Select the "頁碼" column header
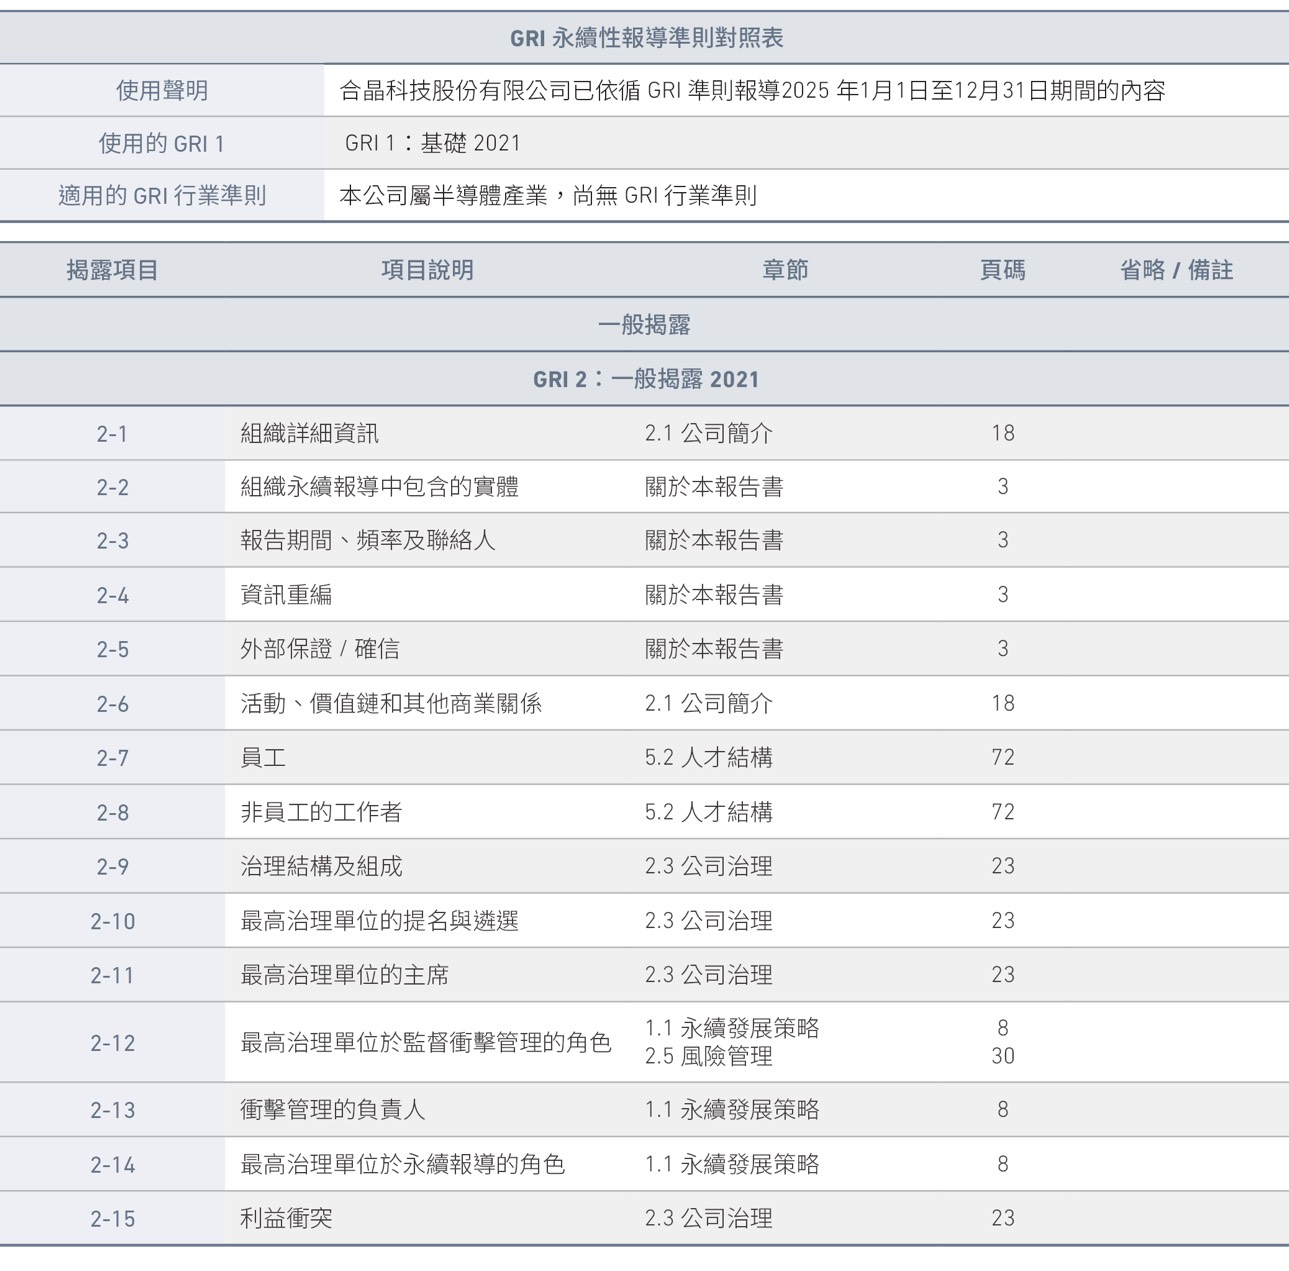 [1002, 270]
